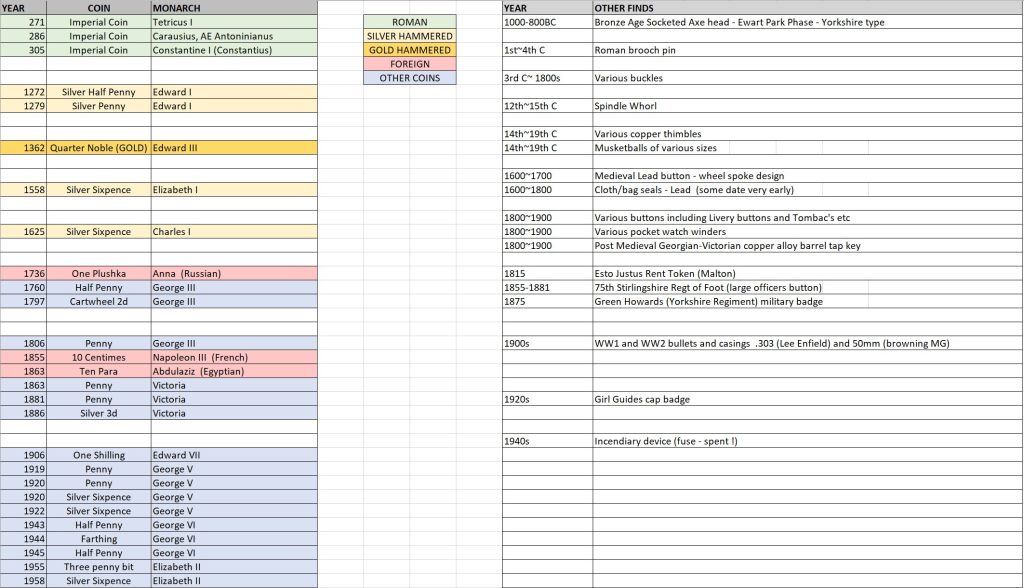Click the "1940s" year cell

(x=547, y=441)
